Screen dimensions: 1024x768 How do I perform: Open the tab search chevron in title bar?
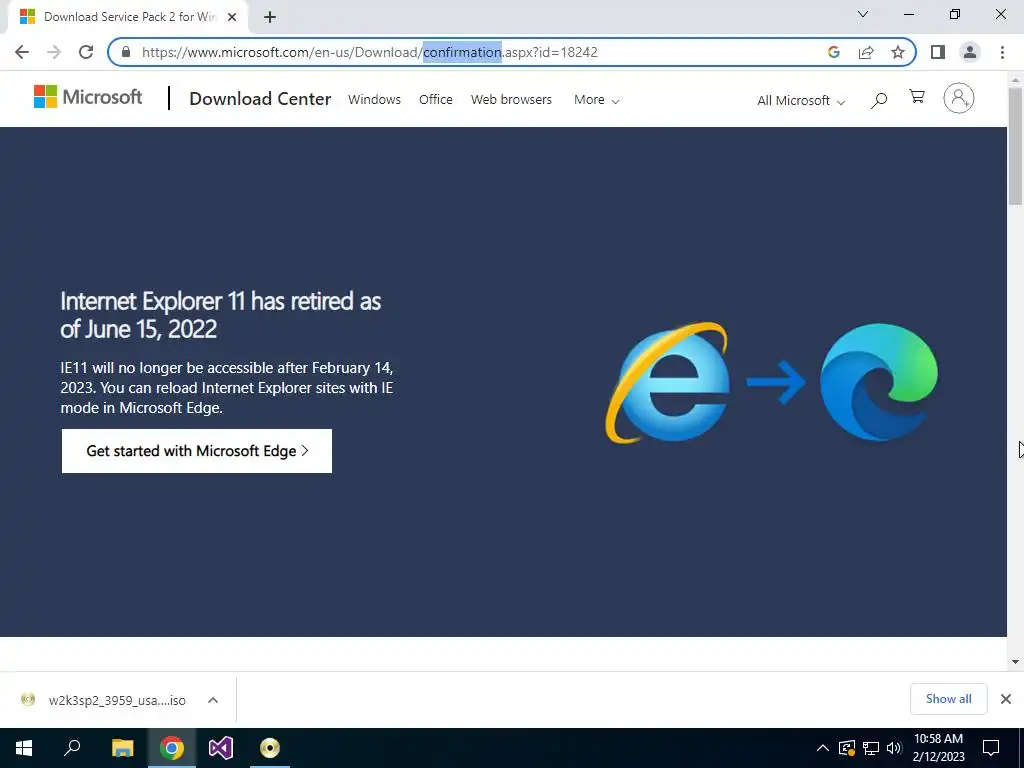(x=863, y=14)
